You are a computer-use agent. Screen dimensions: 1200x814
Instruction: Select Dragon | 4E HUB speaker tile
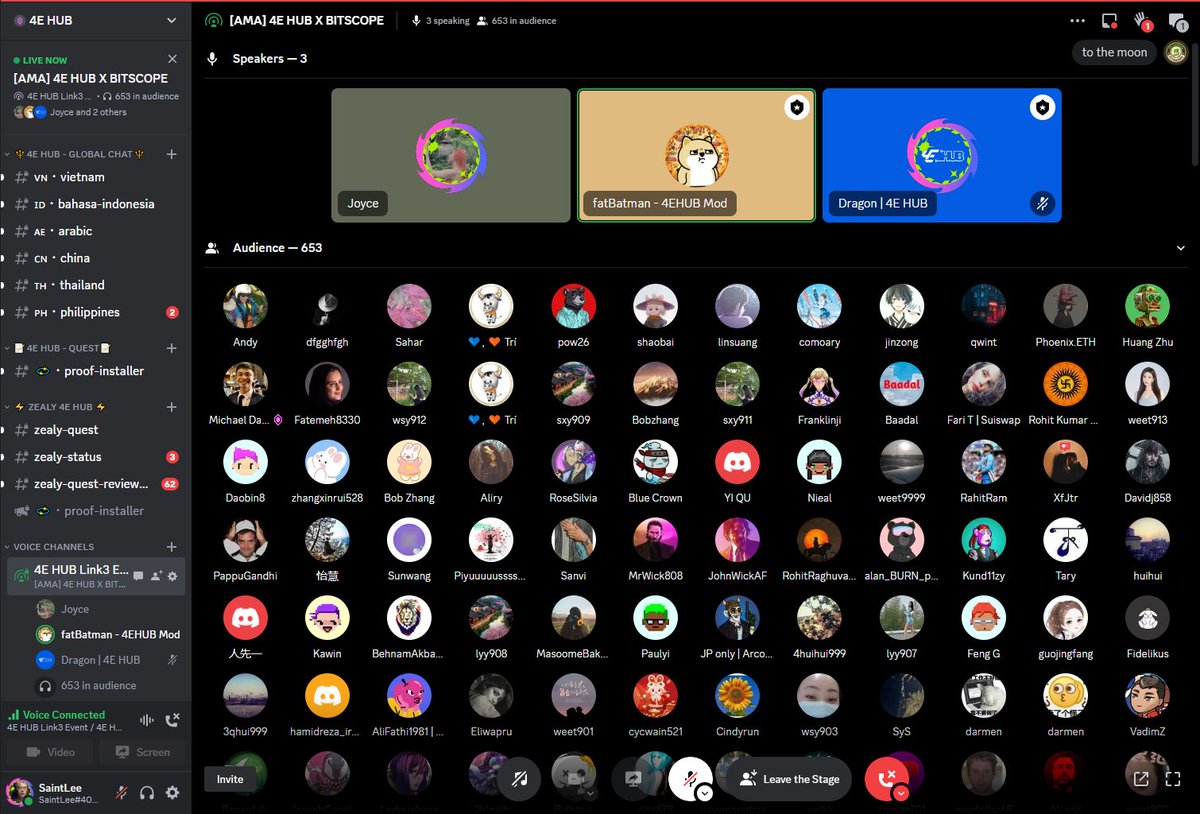click(x=942, y=155)
